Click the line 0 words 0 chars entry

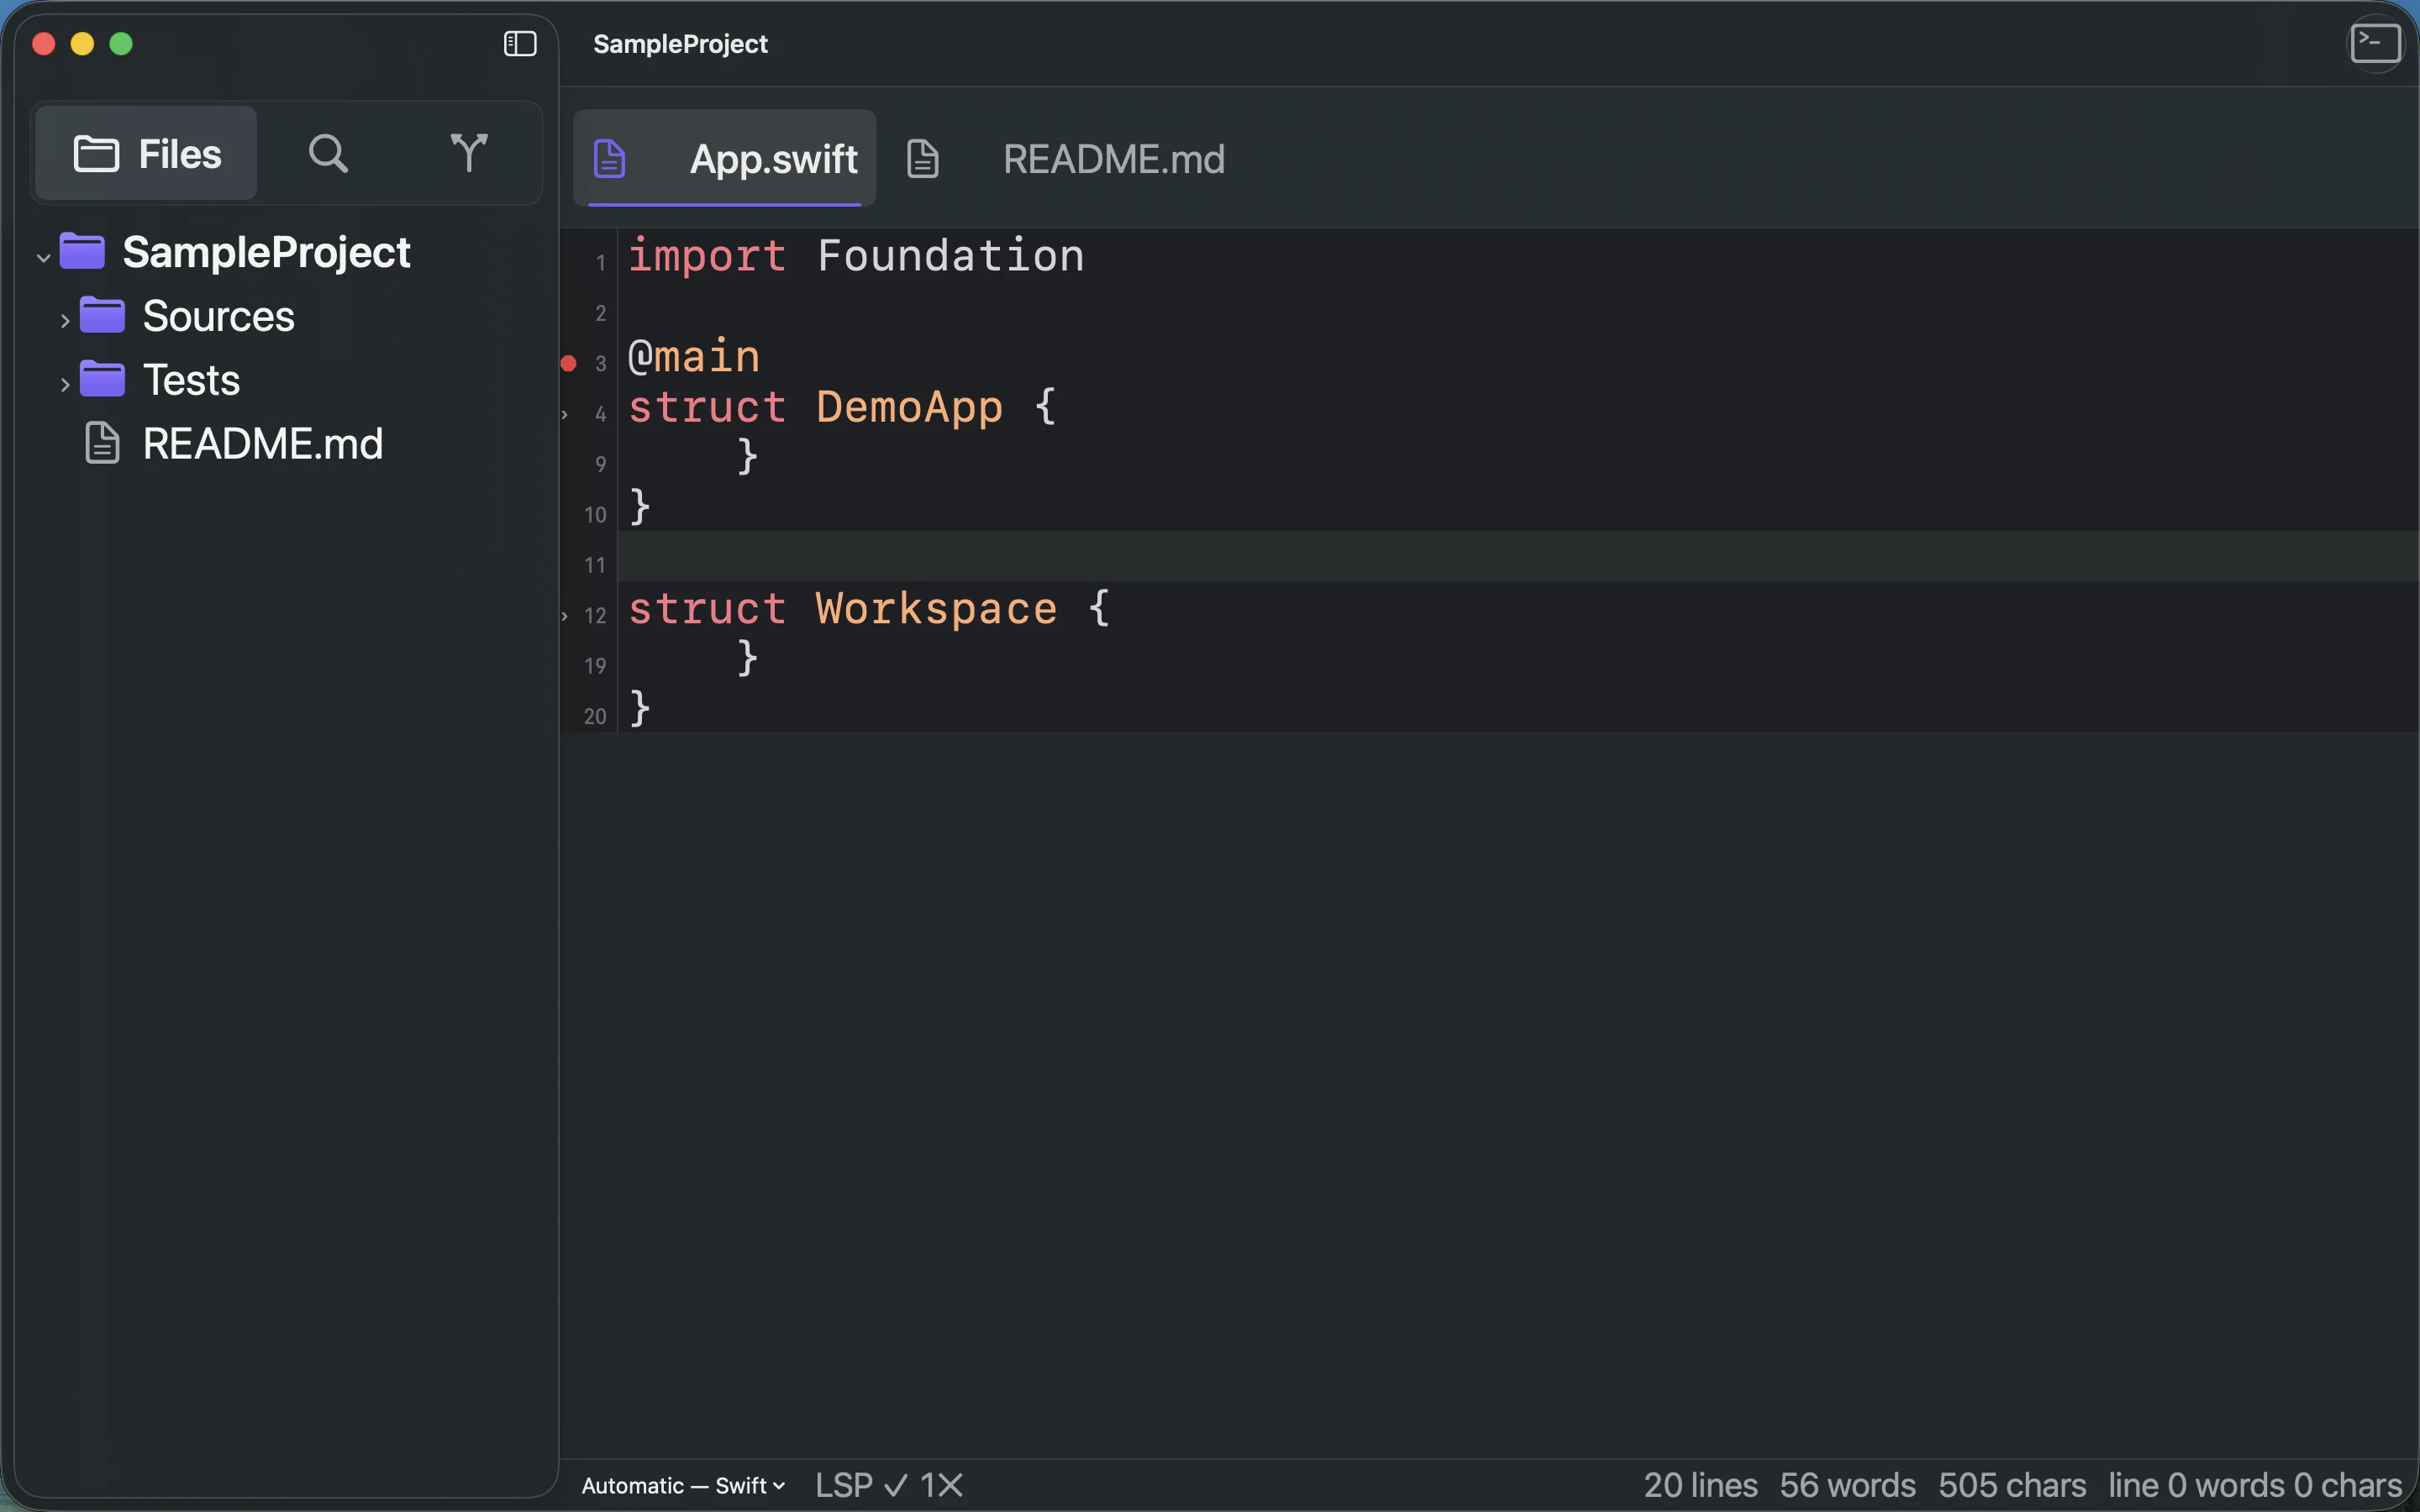2255,1485
